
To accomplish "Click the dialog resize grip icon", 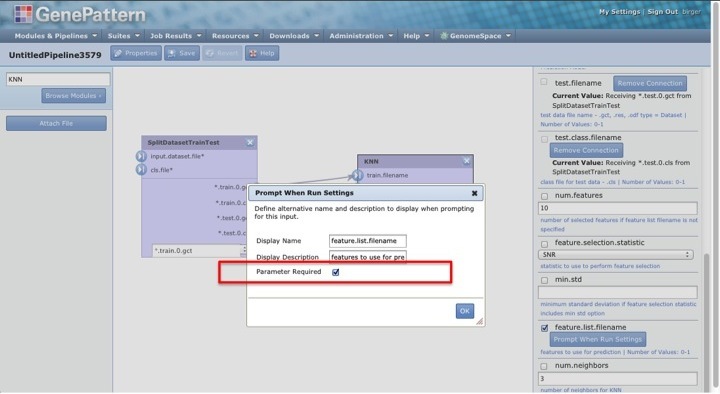I will [x=479, y=321].
